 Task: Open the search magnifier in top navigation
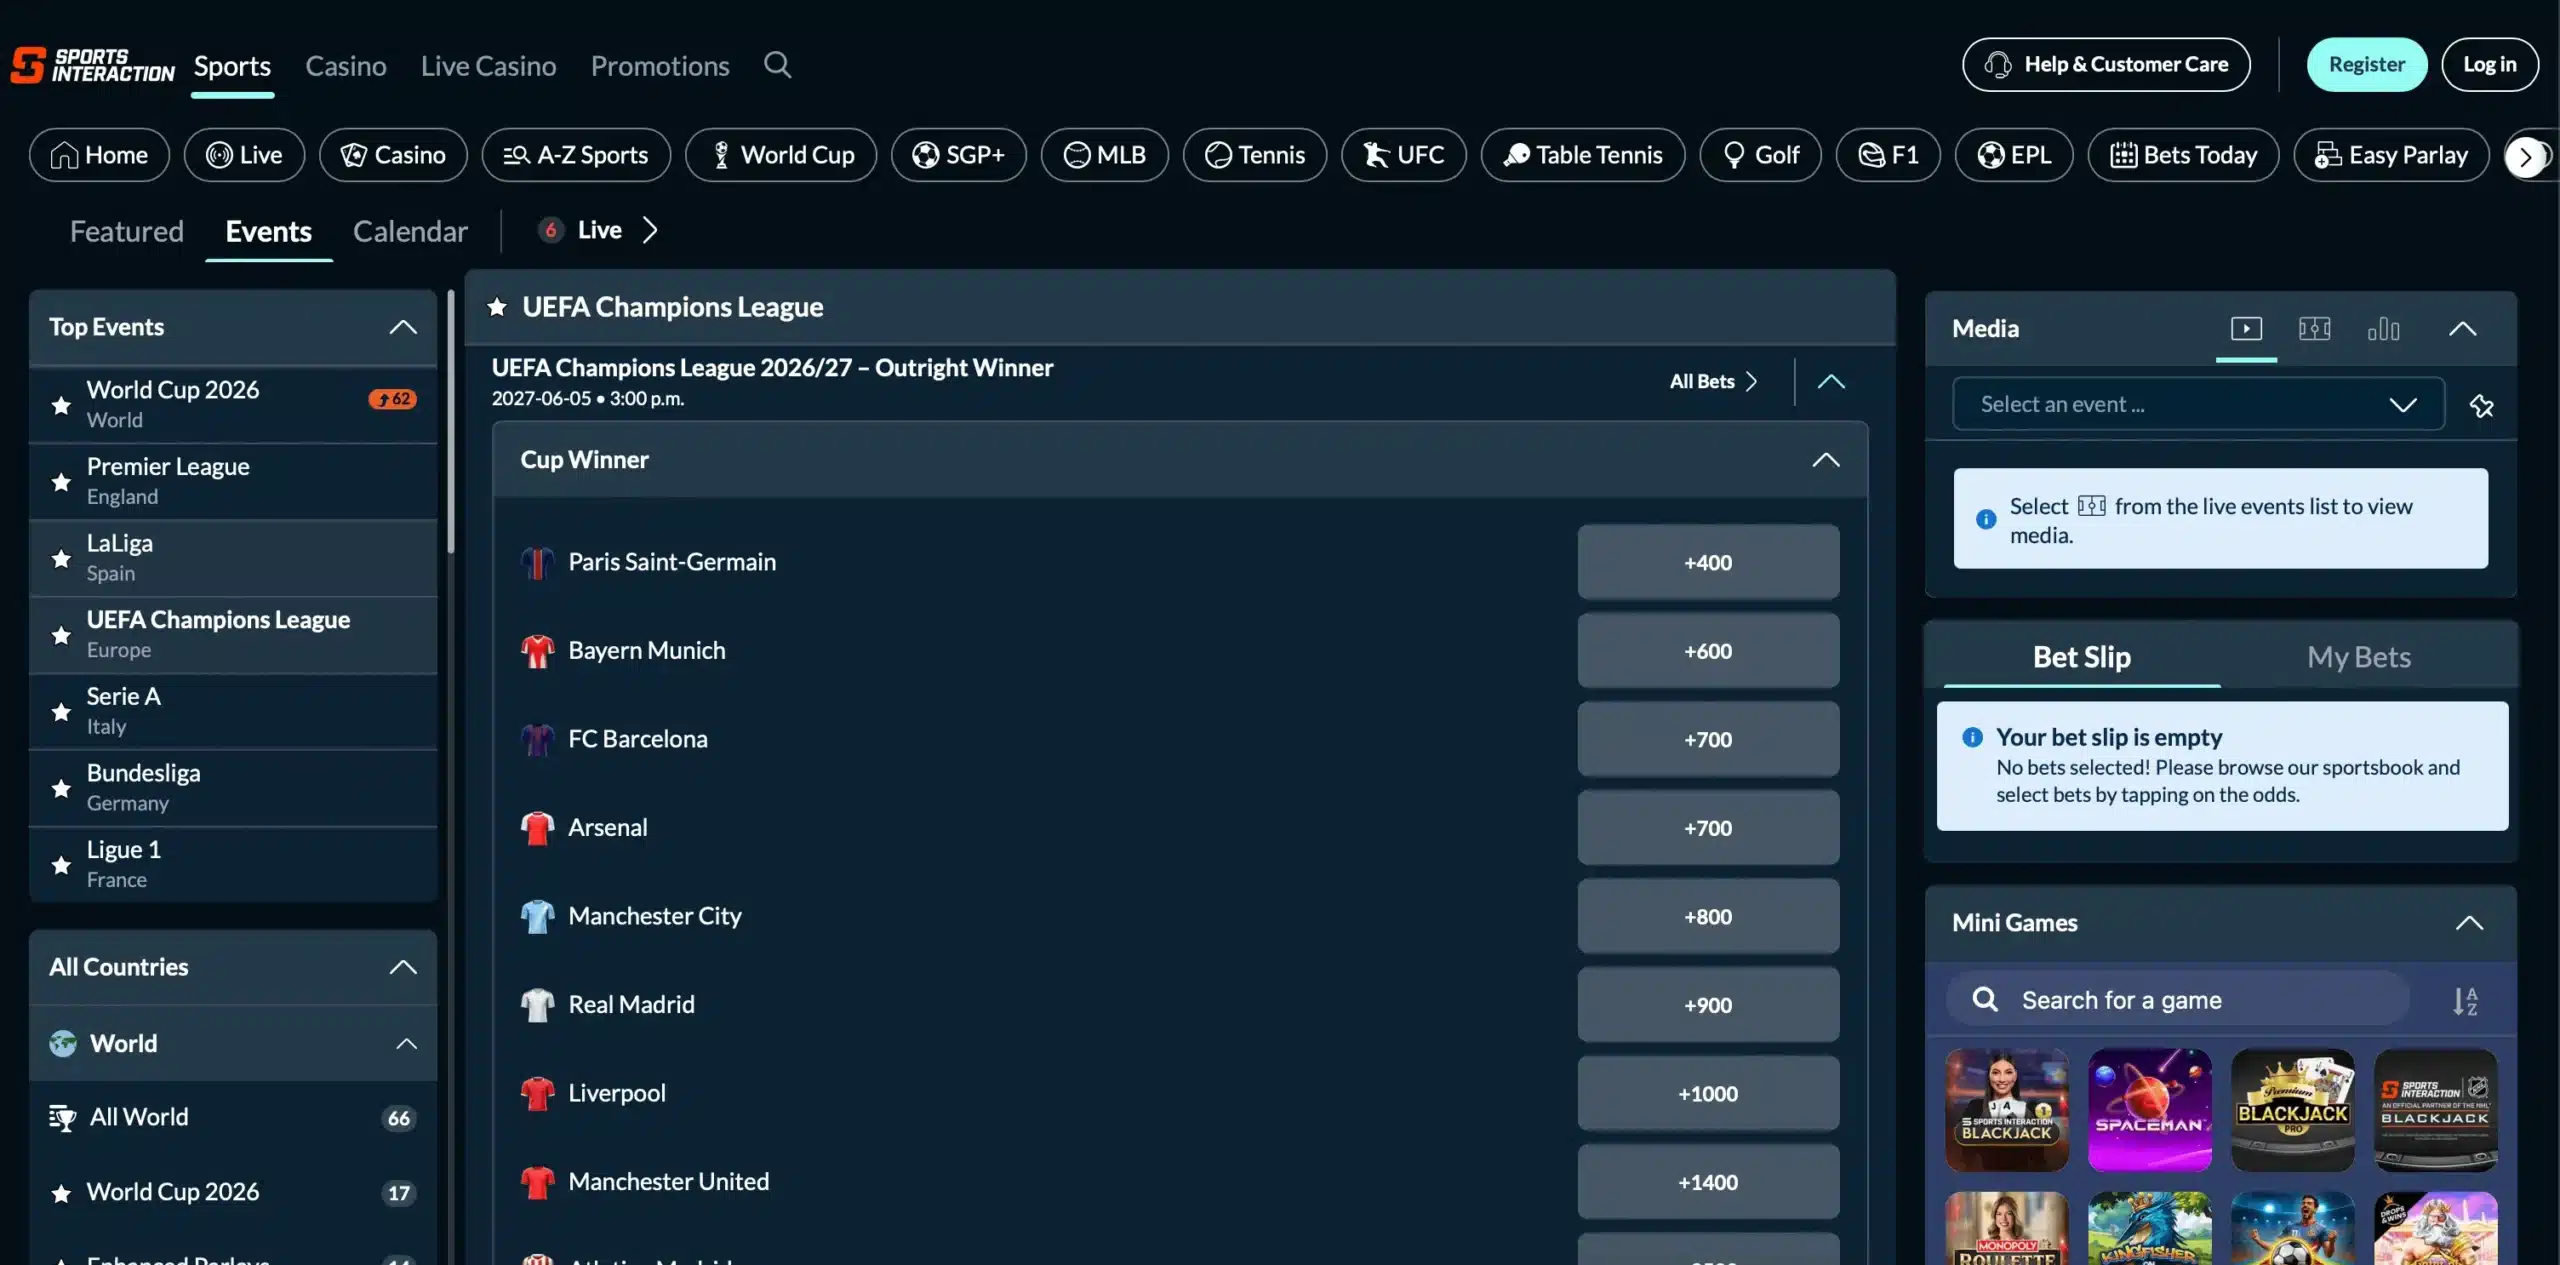[777, 65]
